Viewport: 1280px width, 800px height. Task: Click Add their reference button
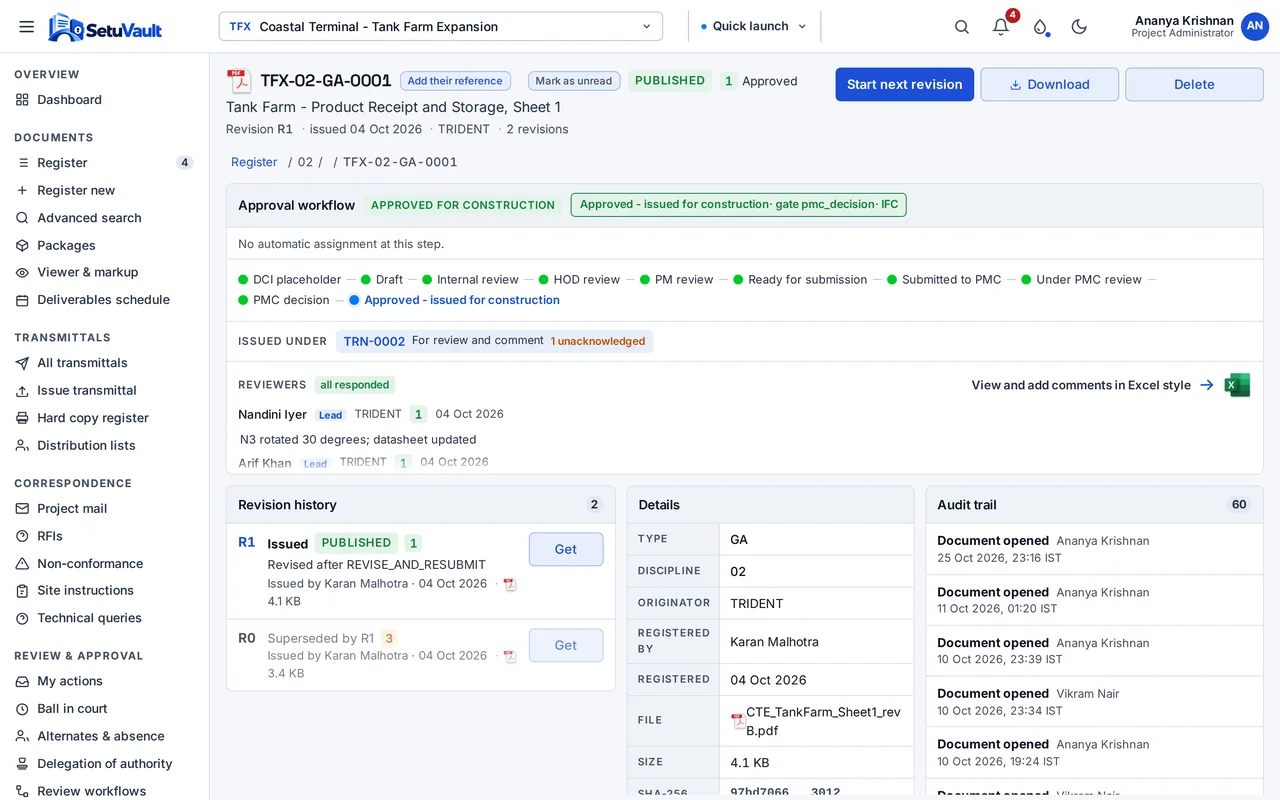point(455,81)
